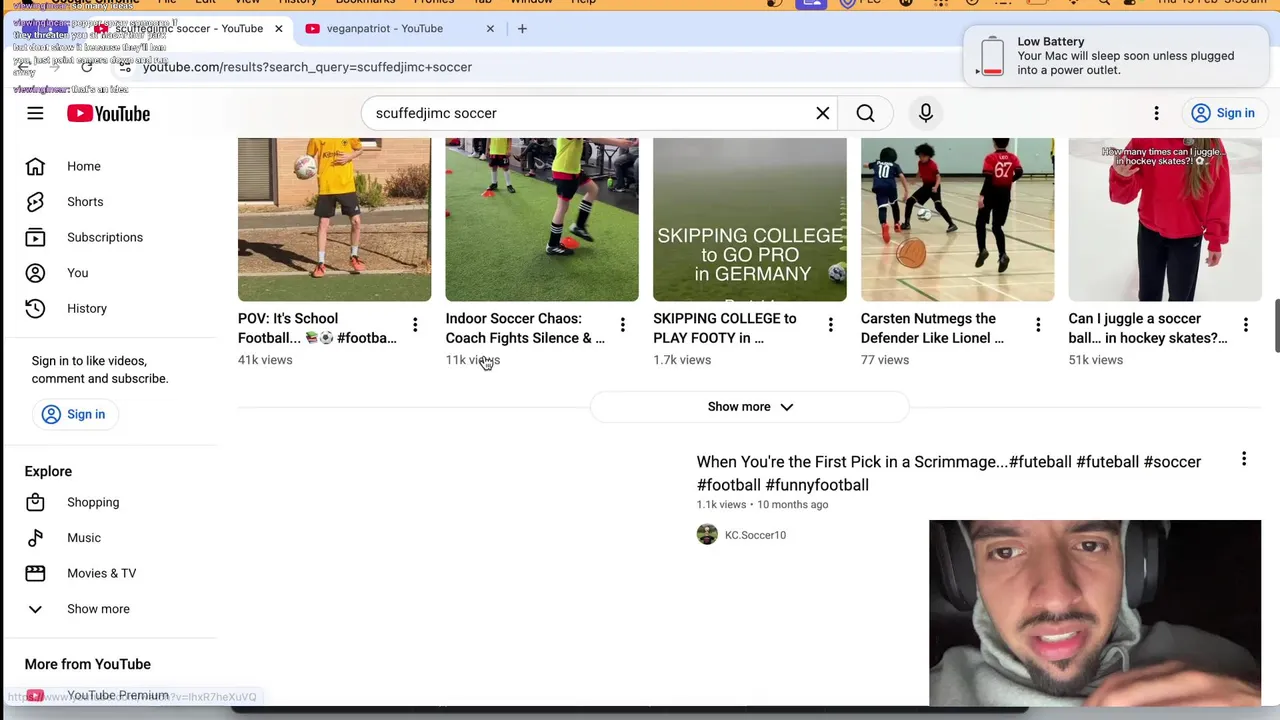Viewport: 1280px width, 720px height.
Task: Open POV: It's School Football short title
Action: point(317,328)
